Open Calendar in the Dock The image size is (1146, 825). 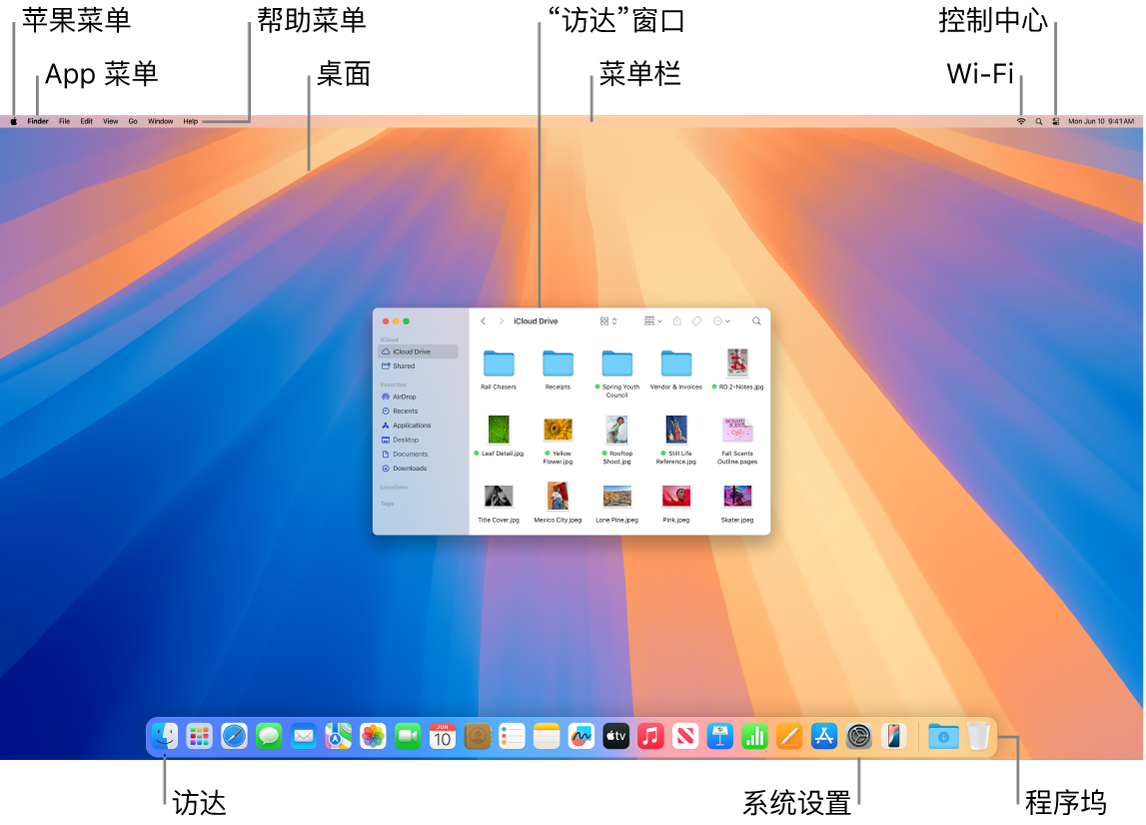pos(442,737)
